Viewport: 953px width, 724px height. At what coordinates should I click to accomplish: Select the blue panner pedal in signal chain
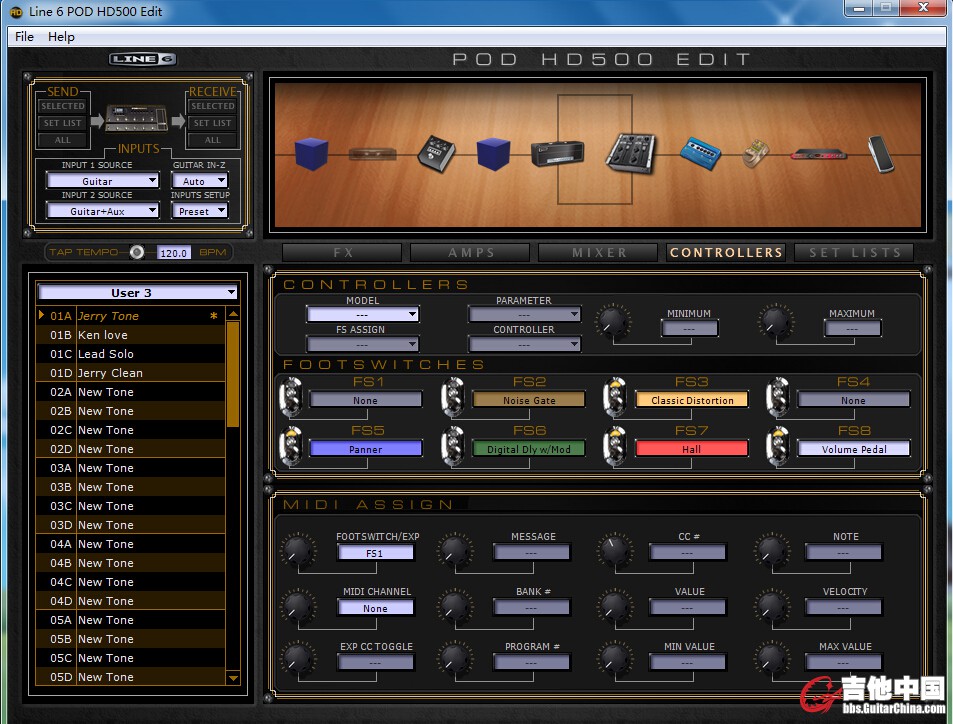point(700,153)
